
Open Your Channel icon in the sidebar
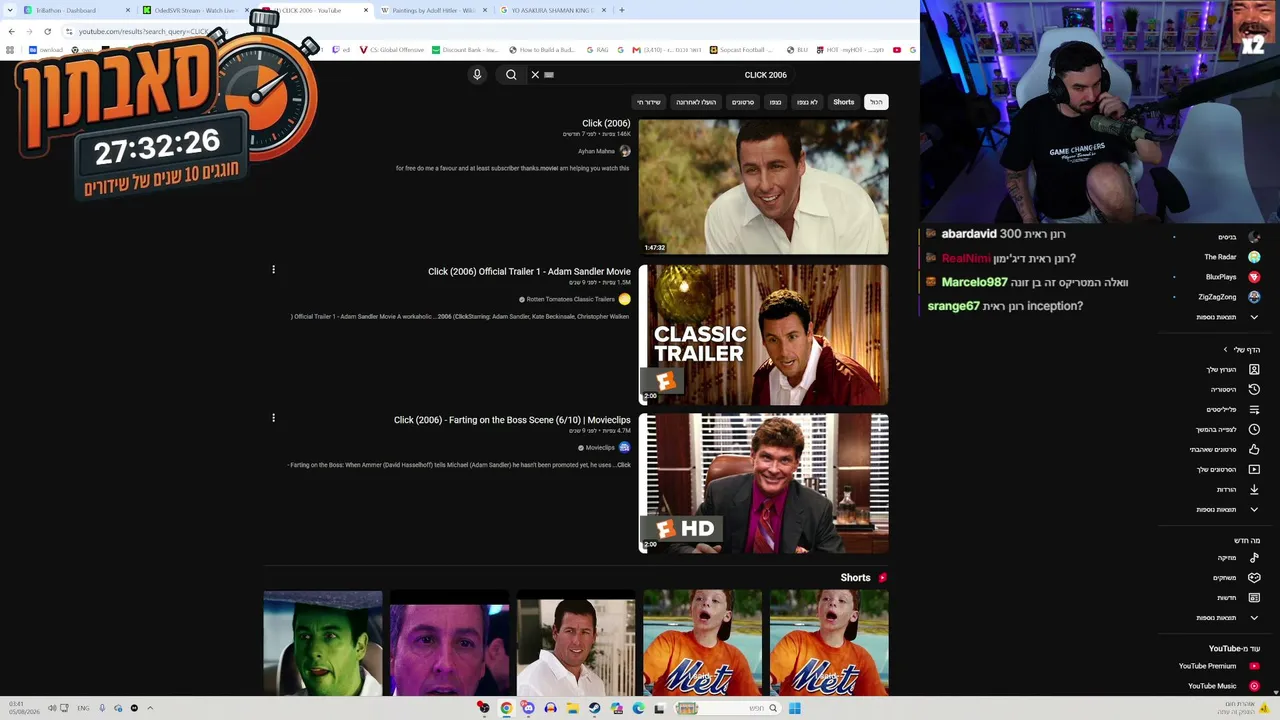1254,370
